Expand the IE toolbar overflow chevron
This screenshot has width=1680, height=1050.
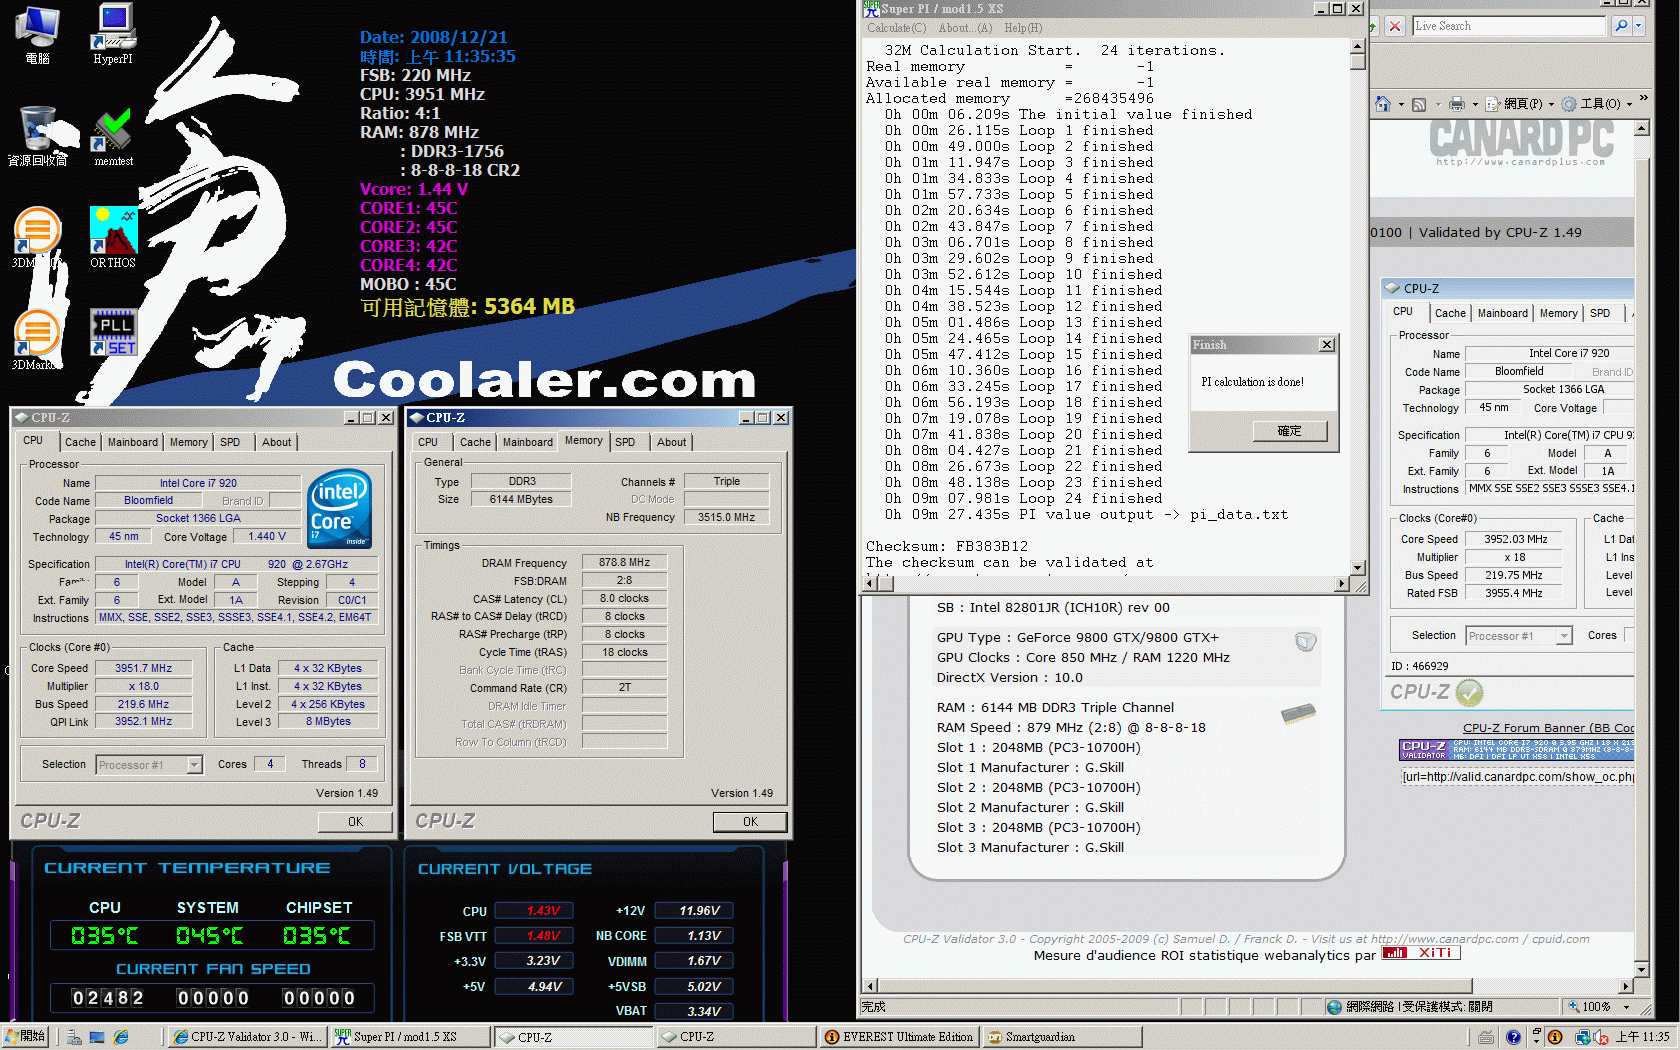click(x=1644, y=99)
